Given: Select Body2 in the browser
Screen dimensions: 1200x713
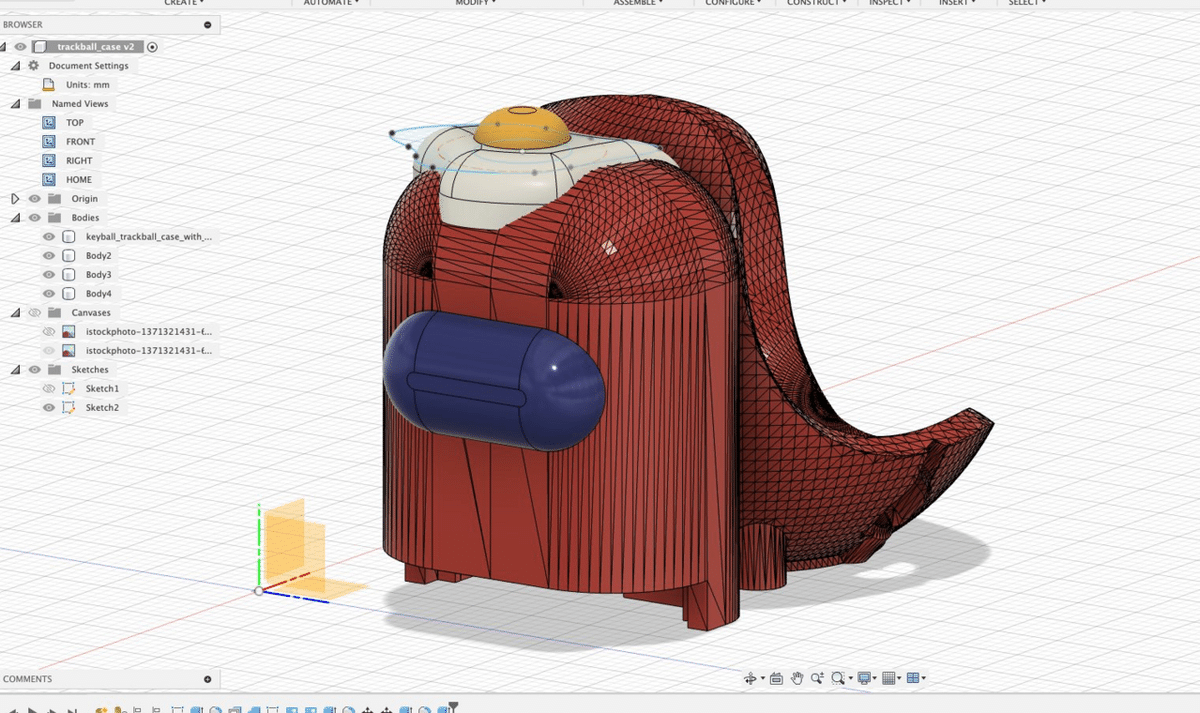Looking at the screenshot, I should pyautogui.click(x=98, y=256).
